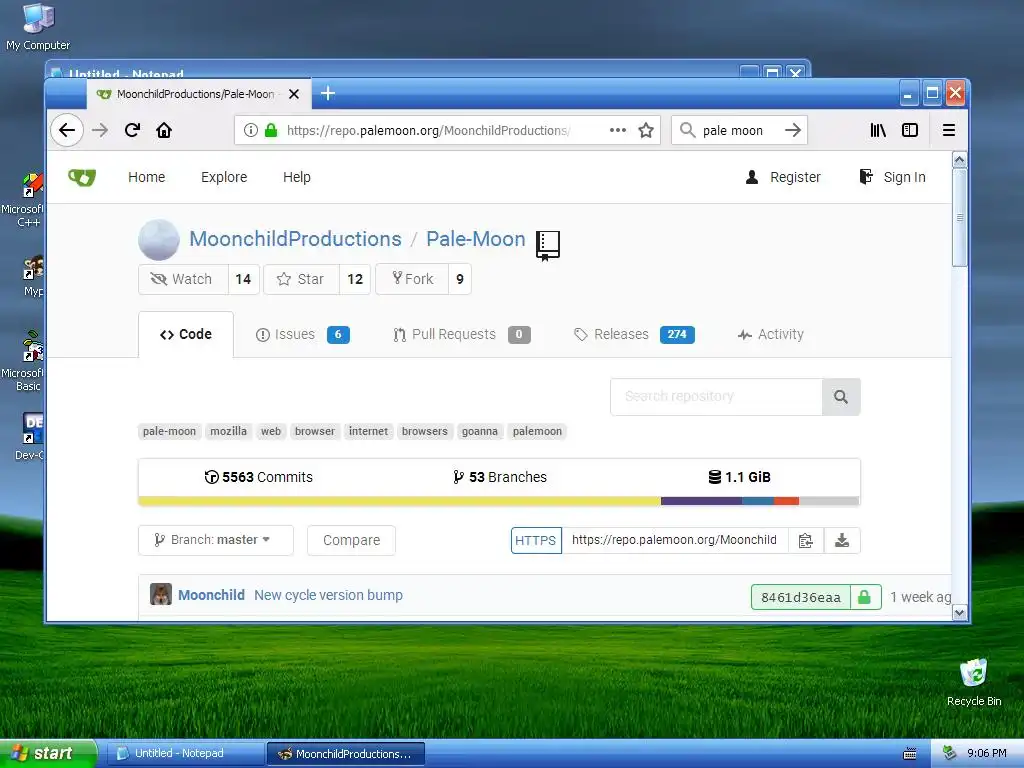Image resolution: width=1024 pixels, height=768 pixels.
Task: Open the Pale-Moon repository title link
Action: pyautogui.click(x=475, y=239)
